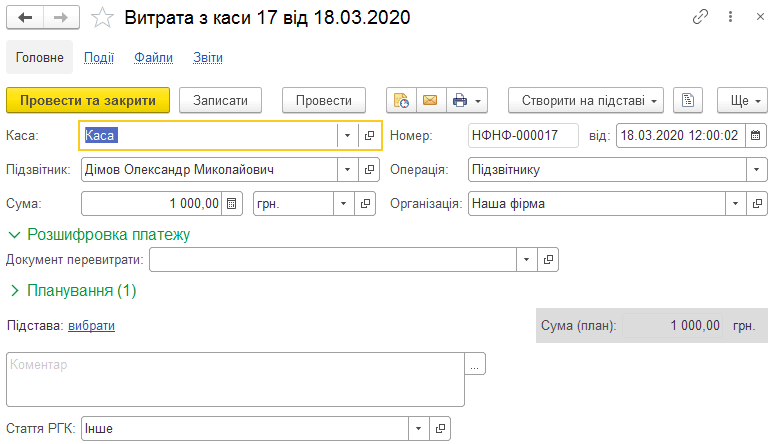Open the Сума calculator icon

(232, 203)
